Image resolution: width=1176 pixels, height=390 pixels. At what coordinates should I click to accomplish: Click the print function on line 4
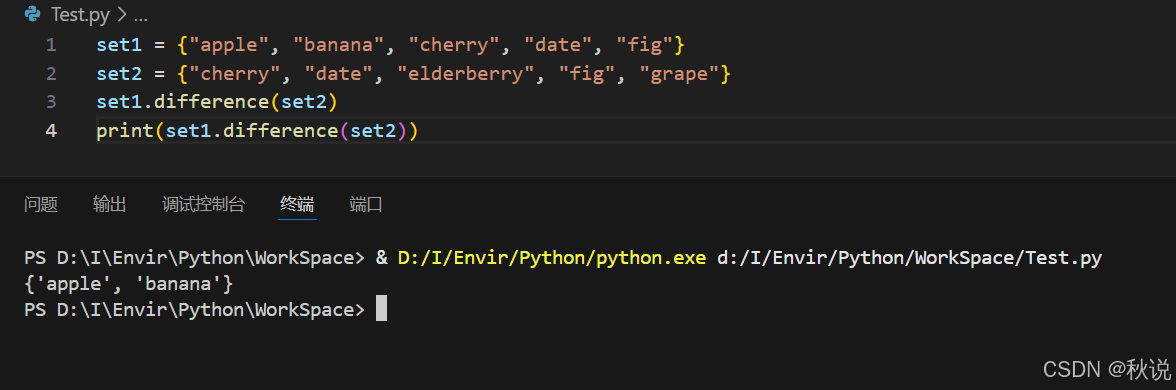[125, 130]
